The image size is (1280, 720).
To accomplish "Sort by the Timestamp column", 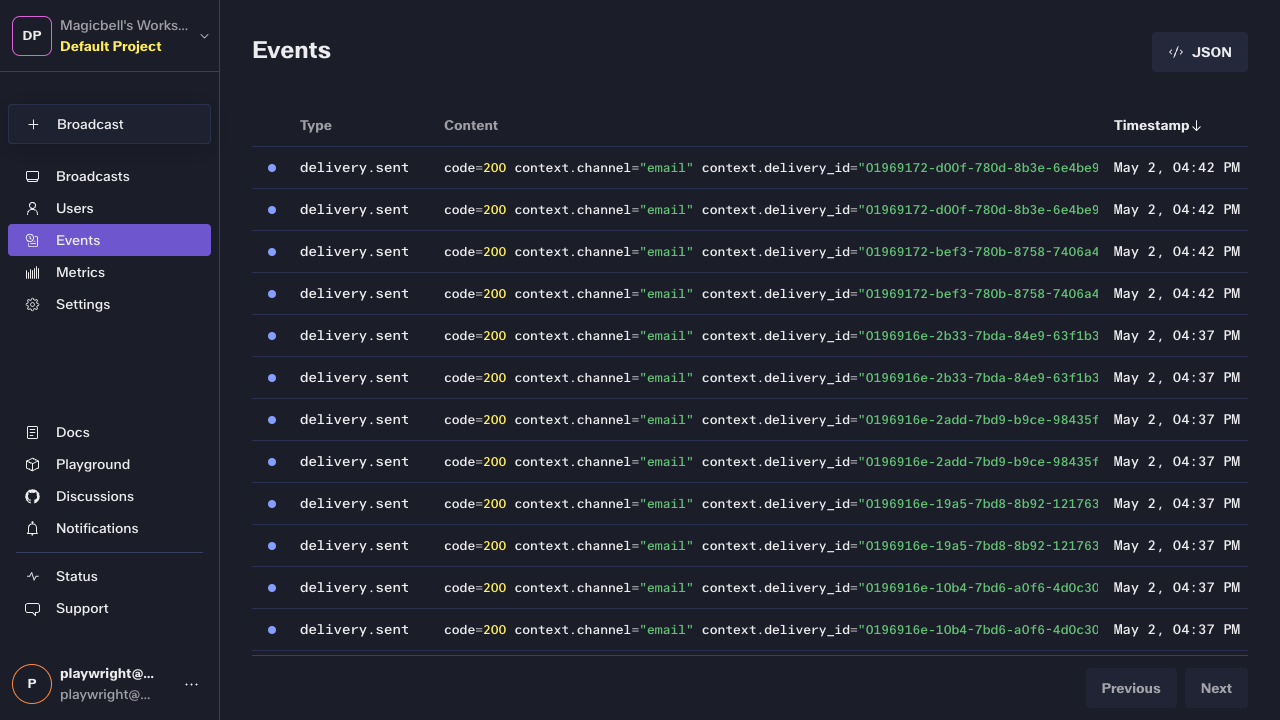I will pos(1158,125).
